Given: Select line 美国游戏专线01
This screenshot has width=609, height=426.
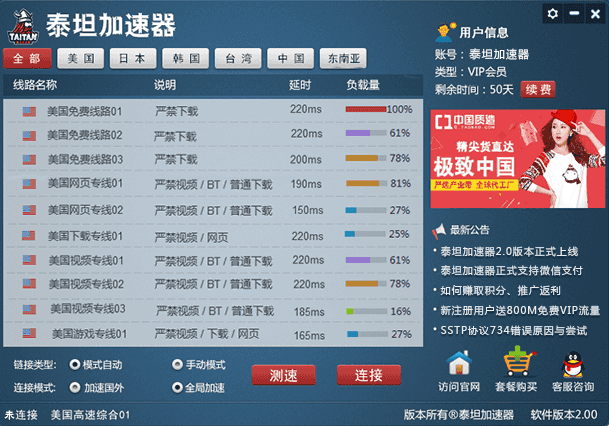Looking at the screenshot, I should coord(213,334).
